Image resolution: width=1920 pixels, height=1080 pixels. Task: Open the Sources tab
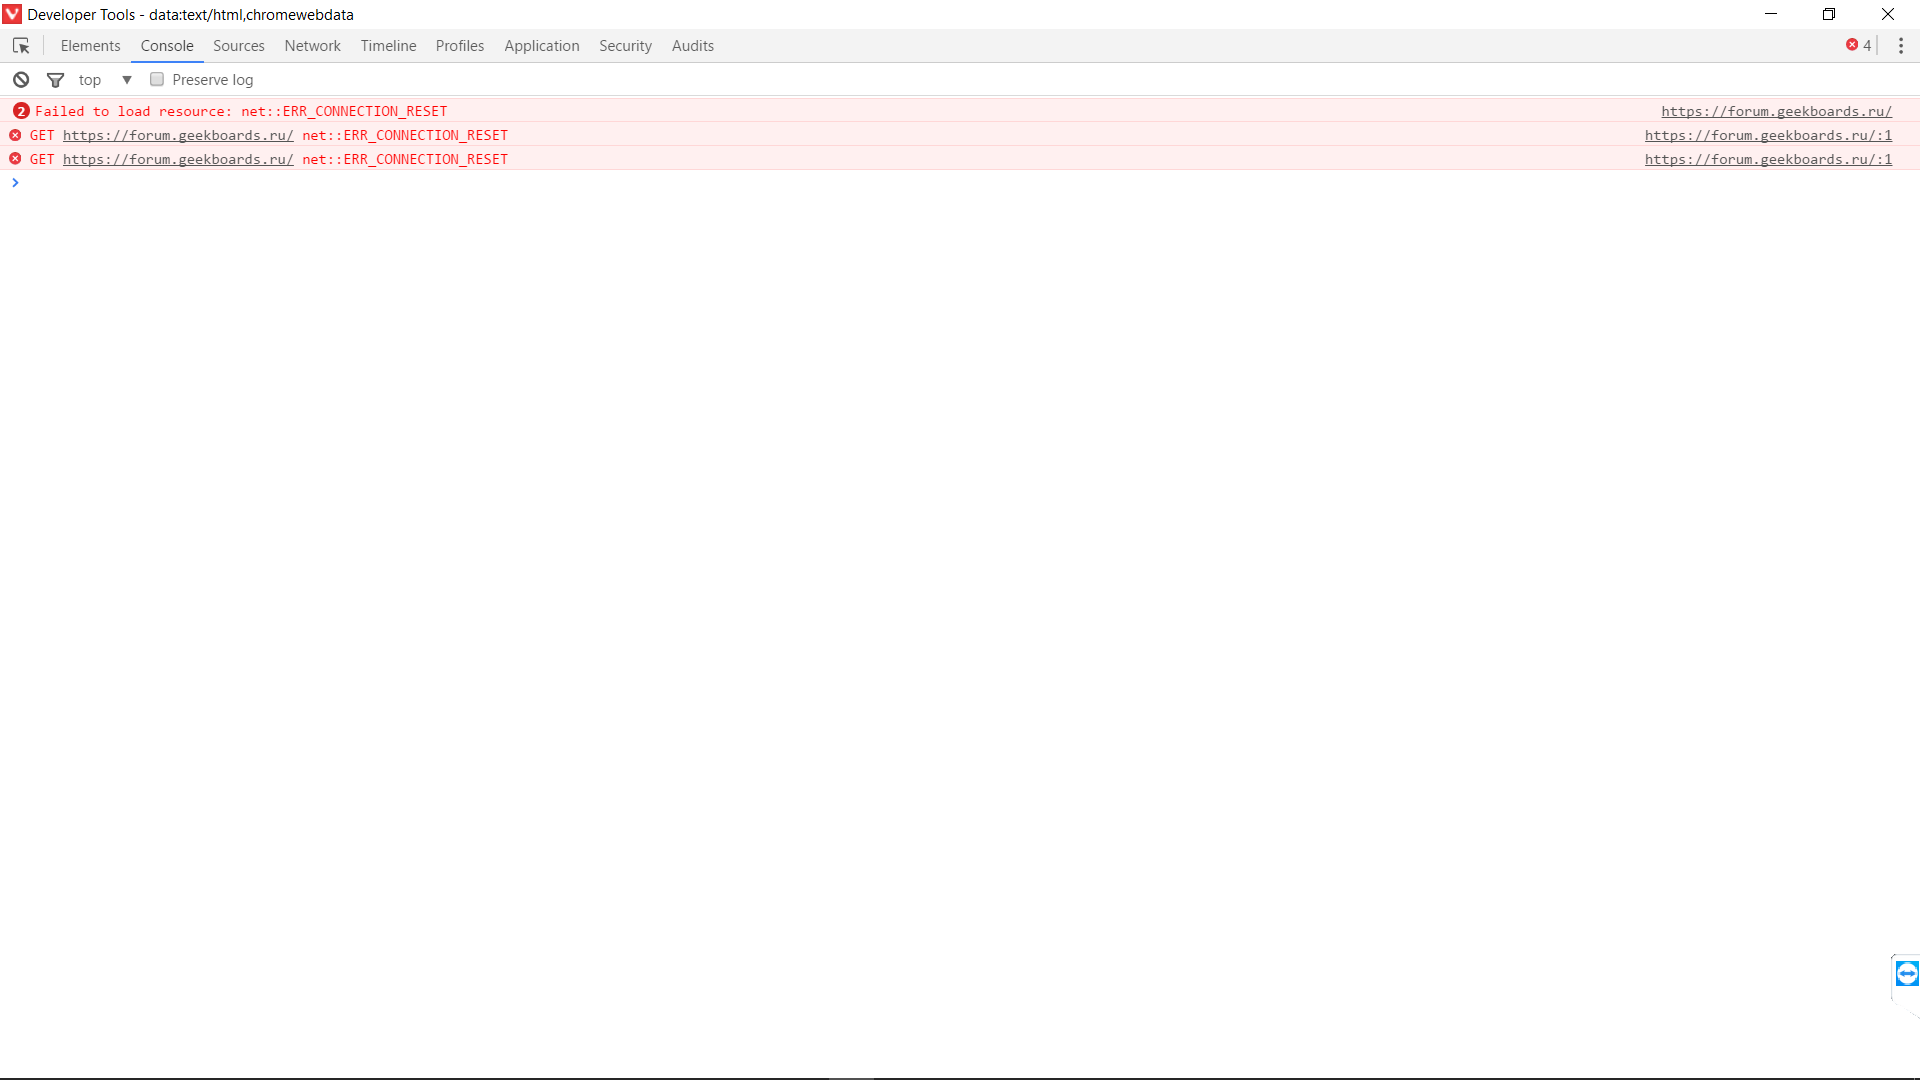(238, 46)
